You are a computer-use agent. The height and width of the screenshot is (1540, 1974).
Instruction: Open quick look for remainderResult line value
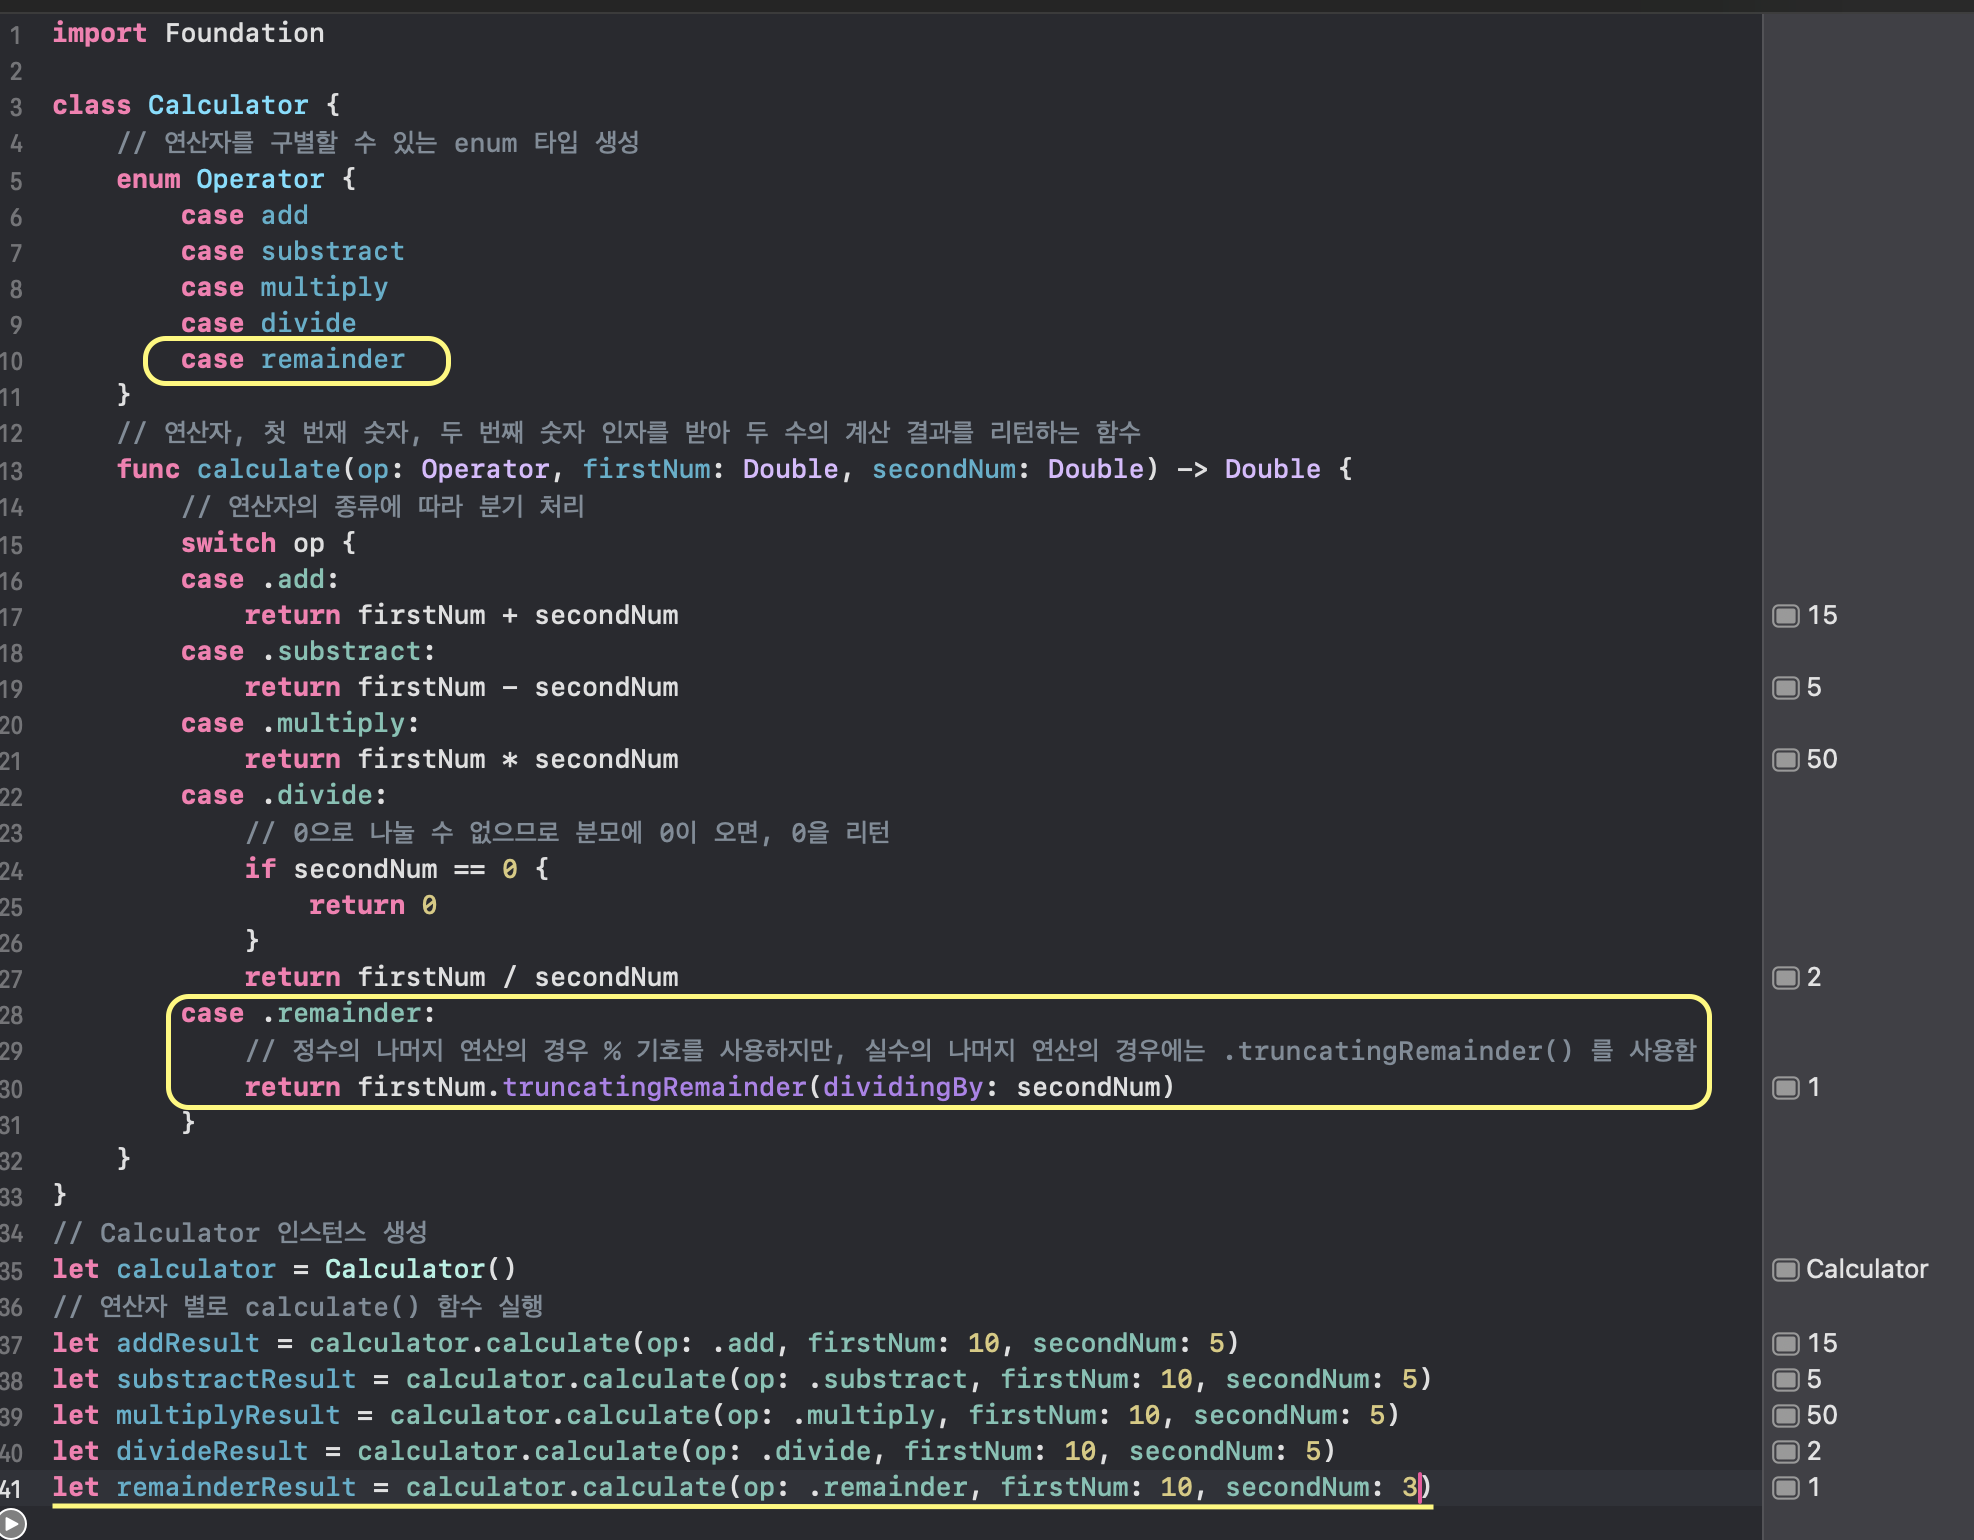pos(1785,1488)
